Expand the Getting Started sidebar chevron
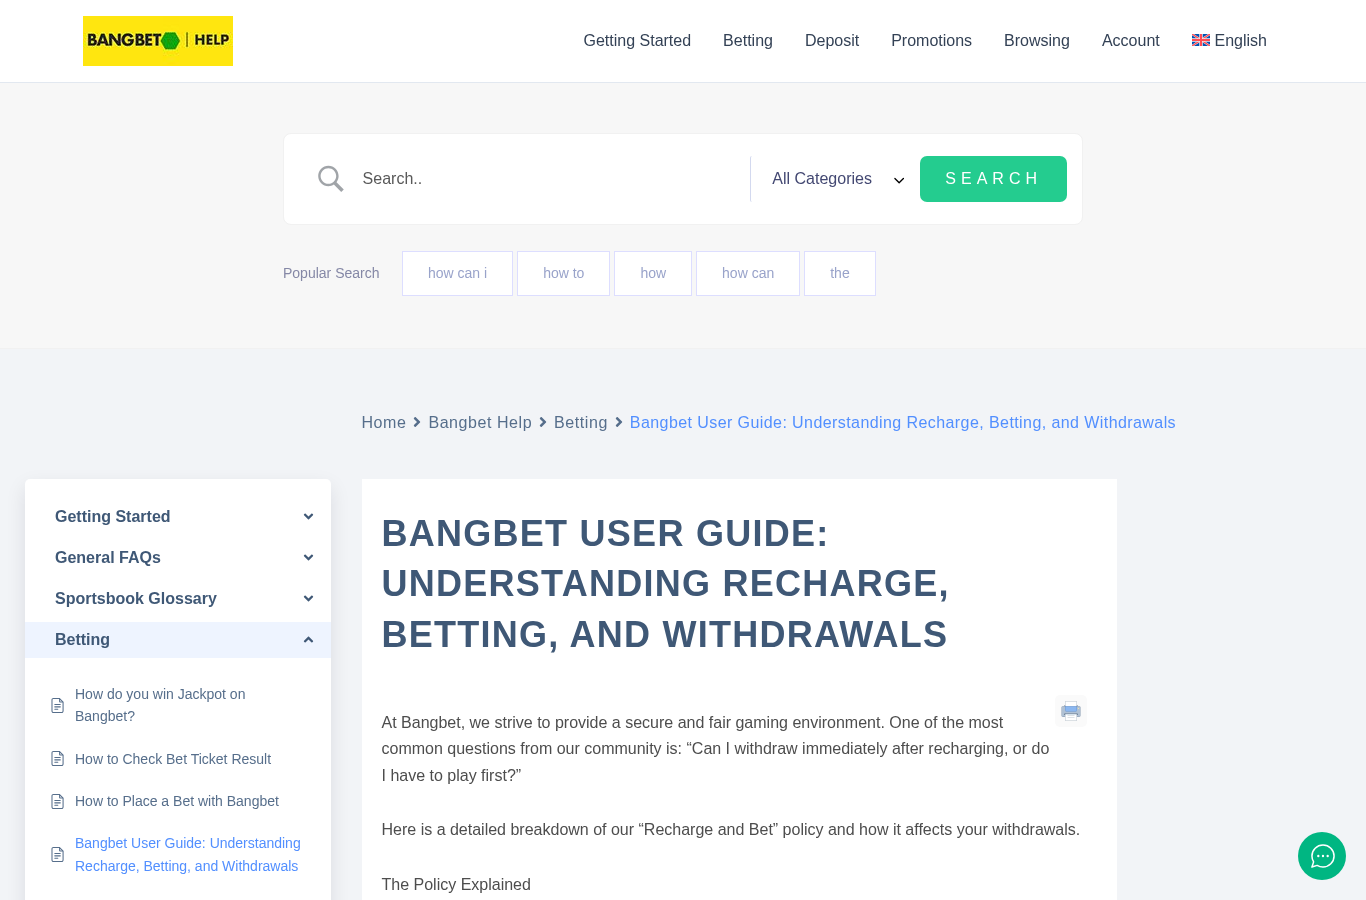Image resolution: width=1366 pixels, height=900 pixels. click(x=308, y=517)
